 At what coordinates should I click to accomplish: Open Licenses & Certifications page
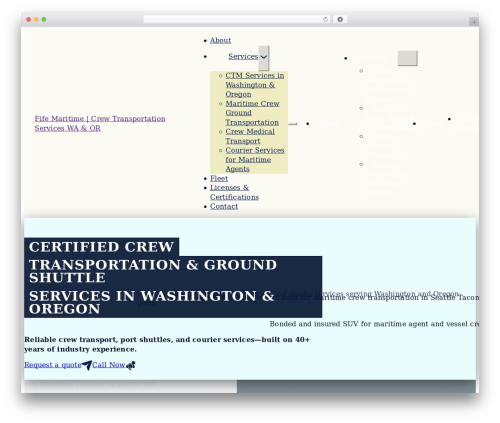pos(234,192)
